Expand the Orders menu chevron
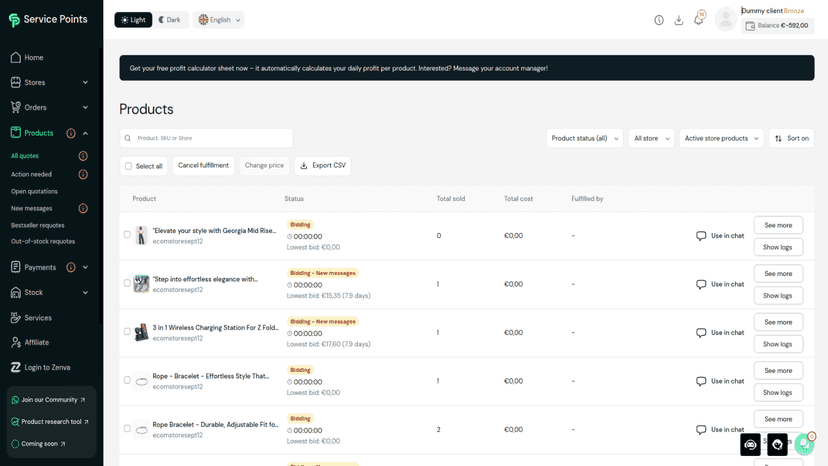 point(85,107)
